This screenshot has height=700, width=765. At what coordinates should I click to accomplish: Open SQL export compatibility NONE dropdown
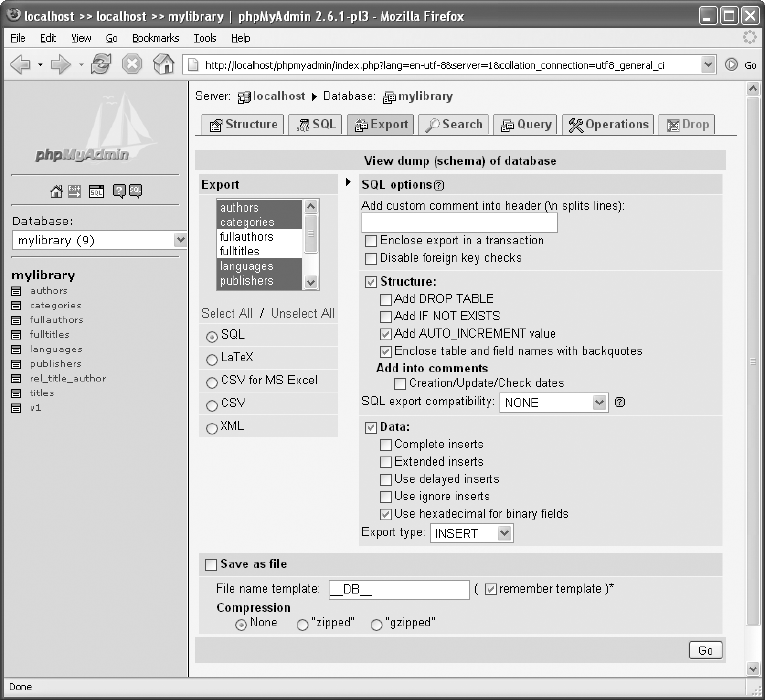coord(553,402)
